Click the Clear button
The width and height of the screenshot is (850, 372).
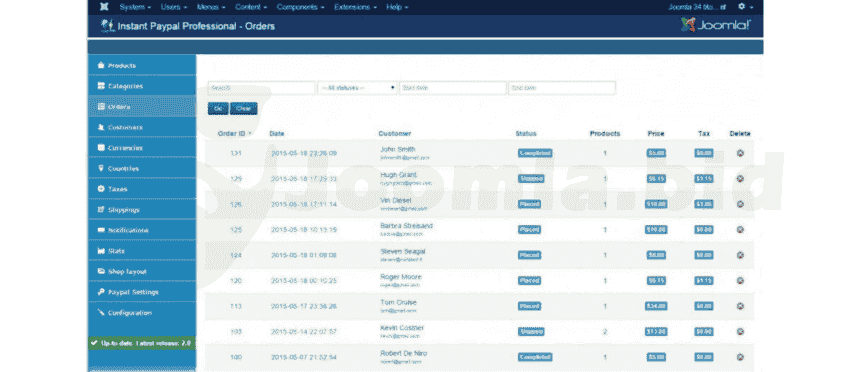coord(243,108)
